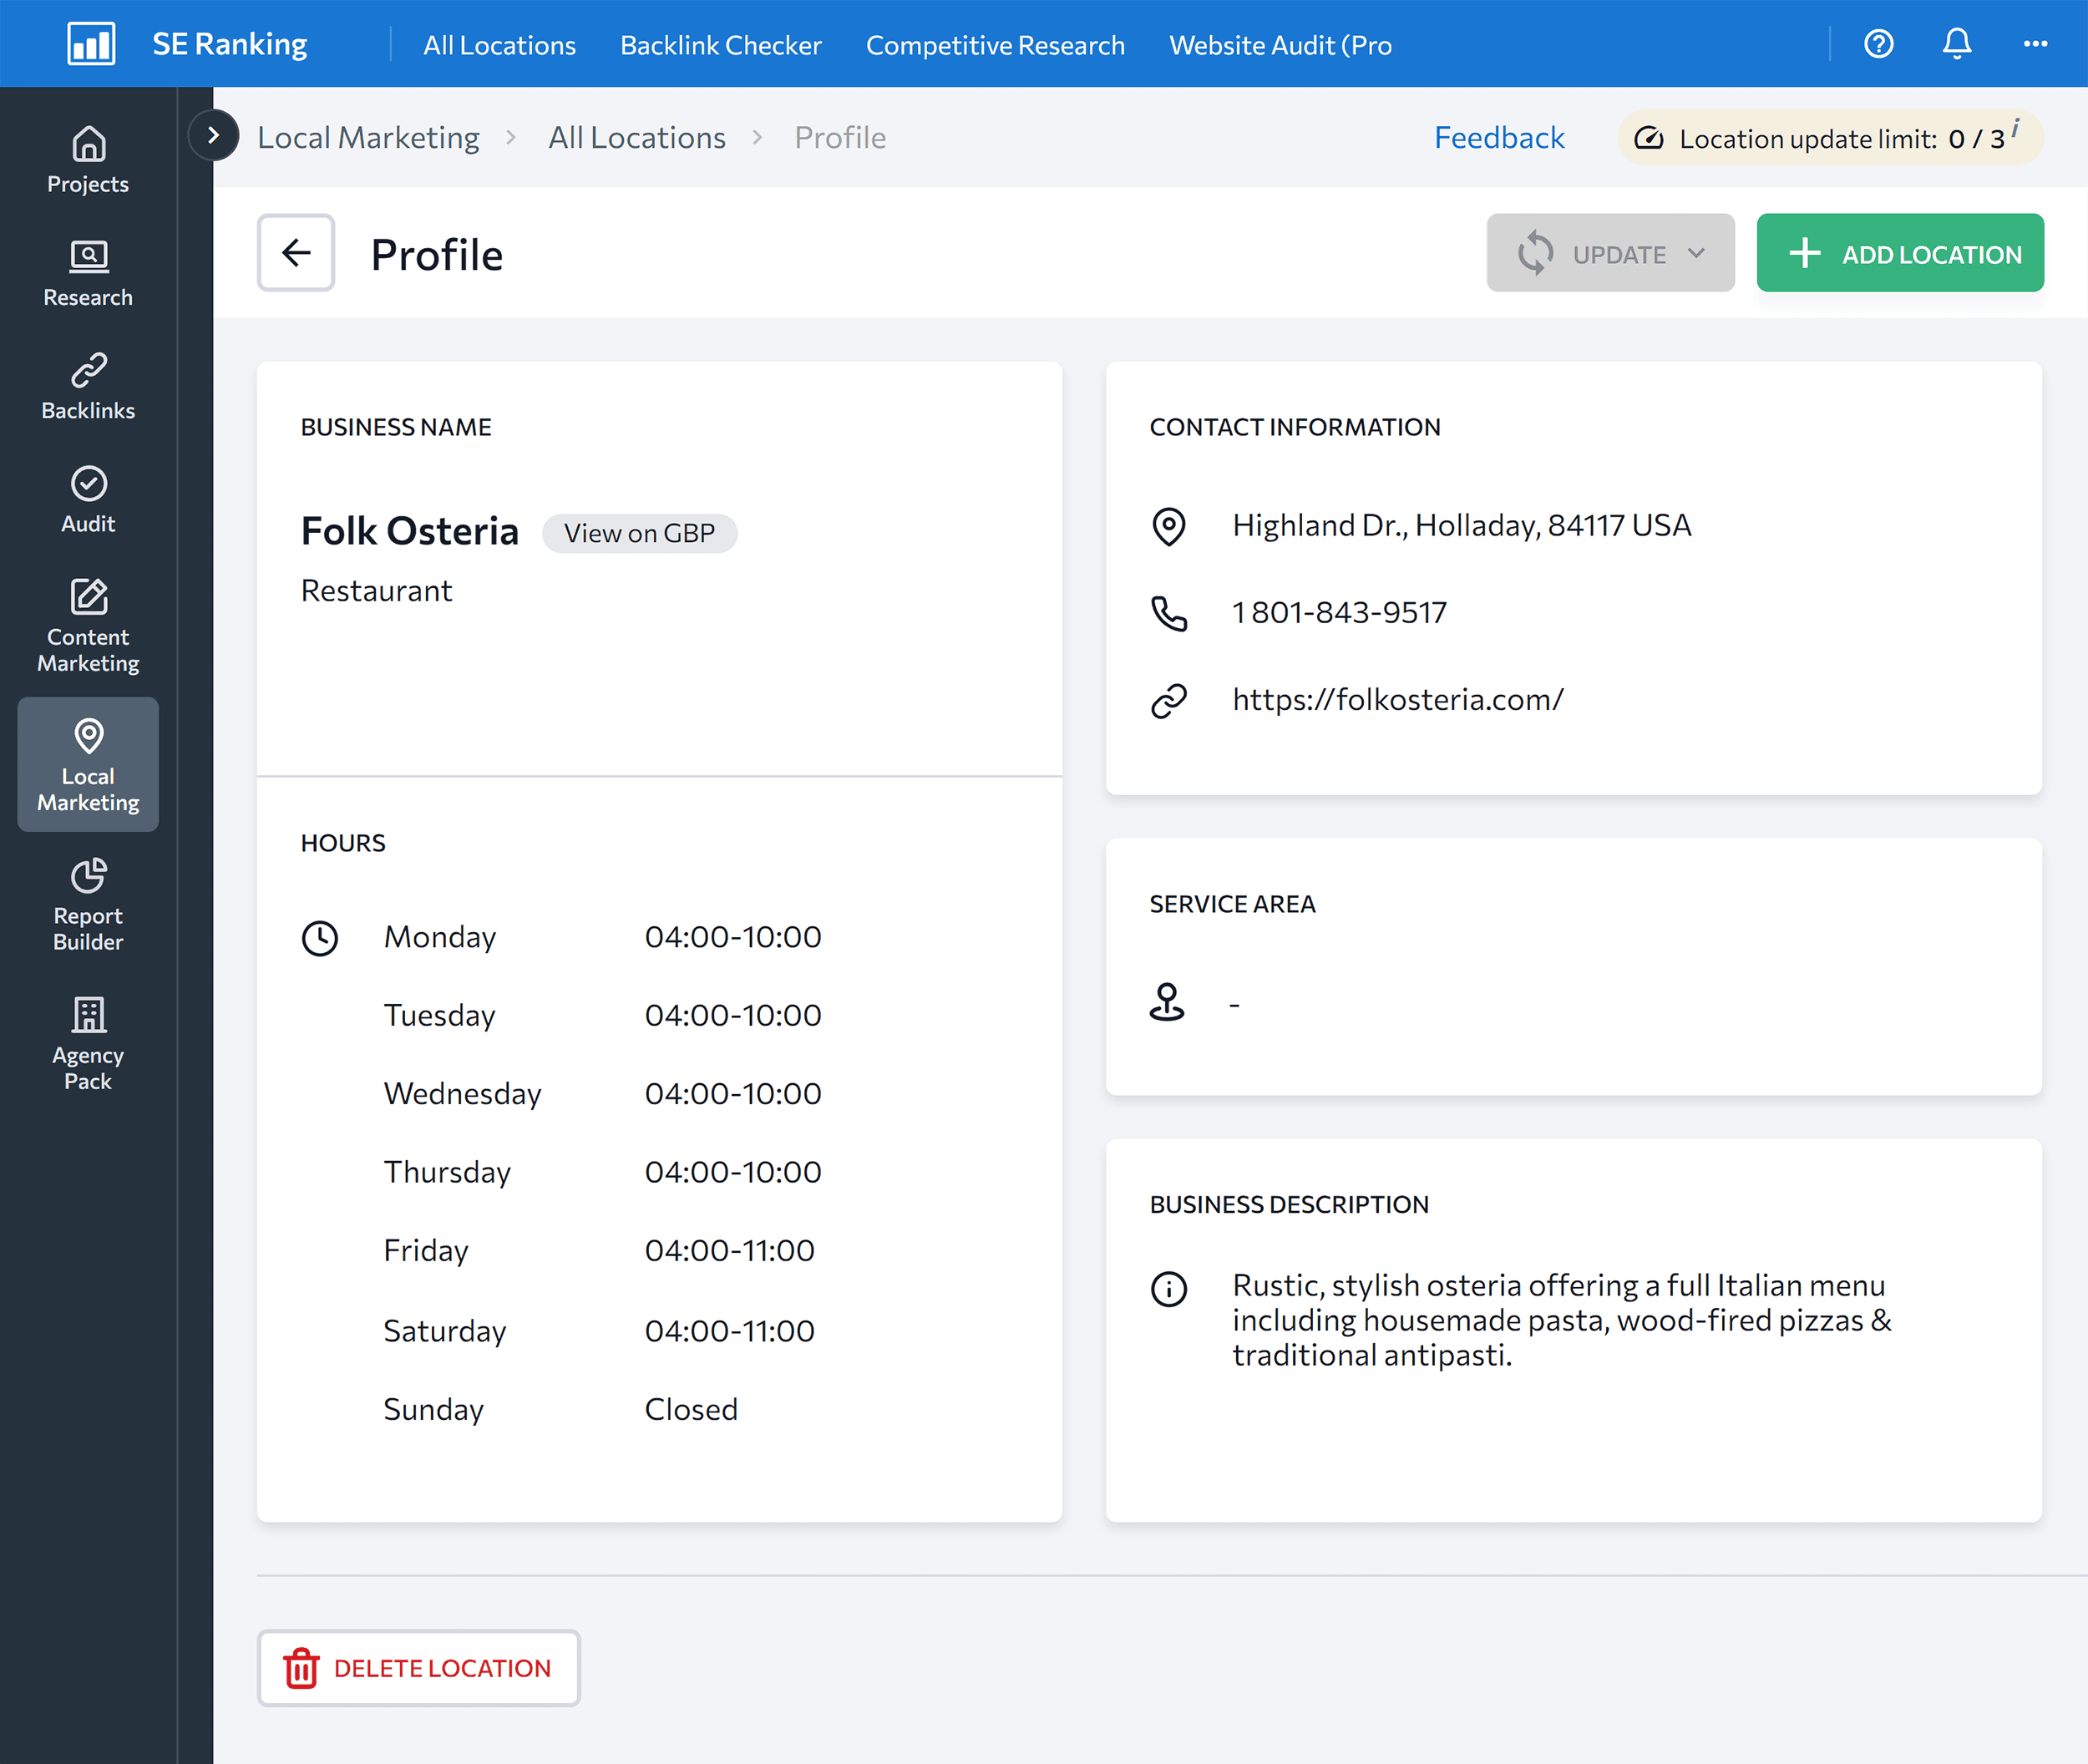
Task: Open Agency Pack in sidebar
Action: (88, 1043)
